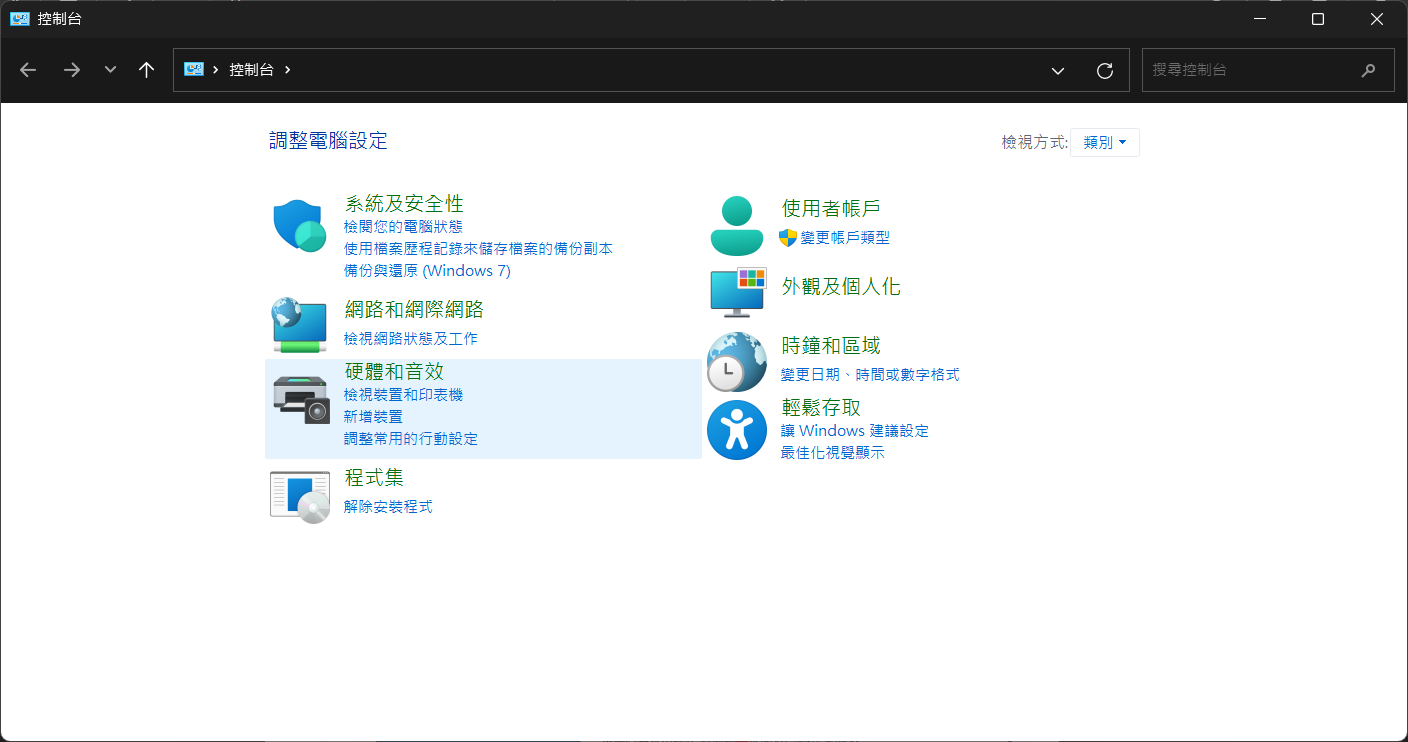Click the title bar control panel icon
Screen dimensions: 1408x742
20,19
